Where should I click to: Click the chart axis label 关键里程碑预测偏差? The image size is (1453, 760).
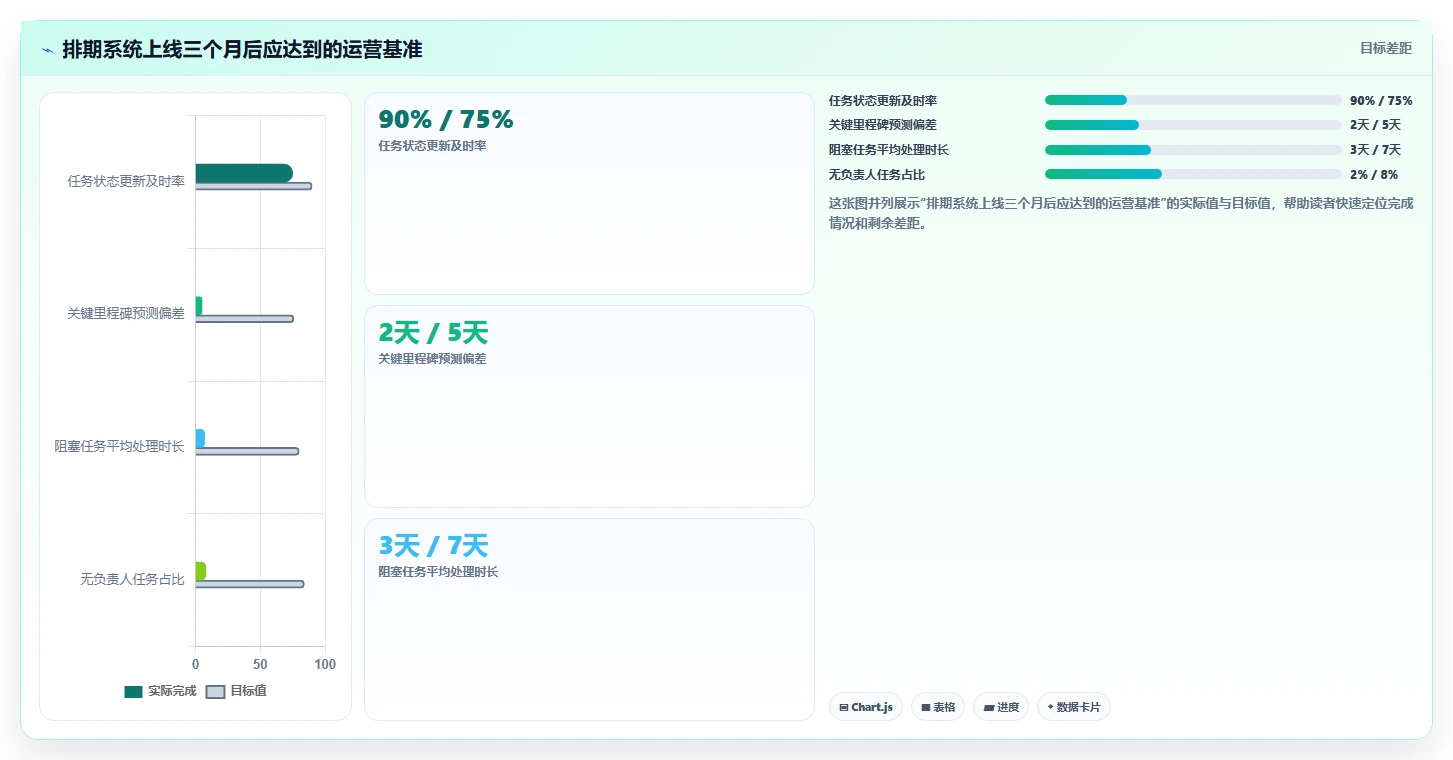(126, 313)
